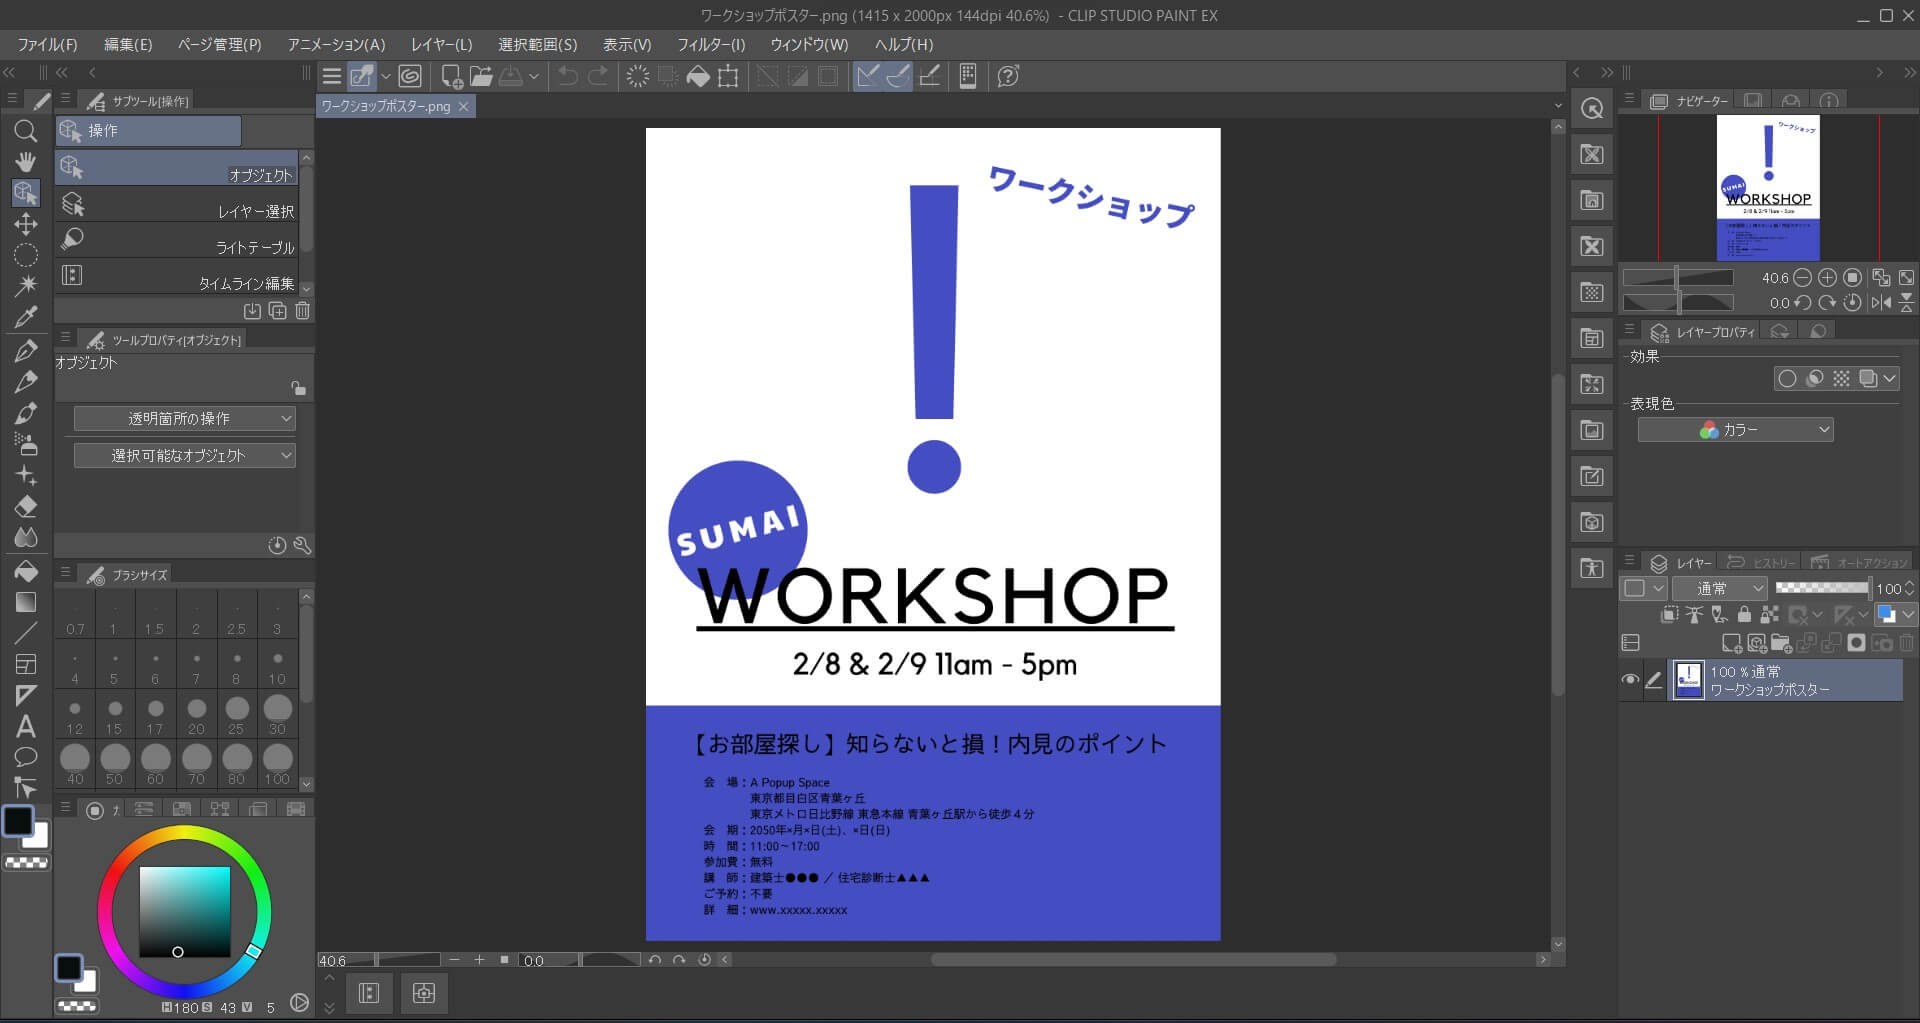Select the Fill bucket tool
The width and height of the screenshot is (1920, 1023).
click(x=26, y=571)
